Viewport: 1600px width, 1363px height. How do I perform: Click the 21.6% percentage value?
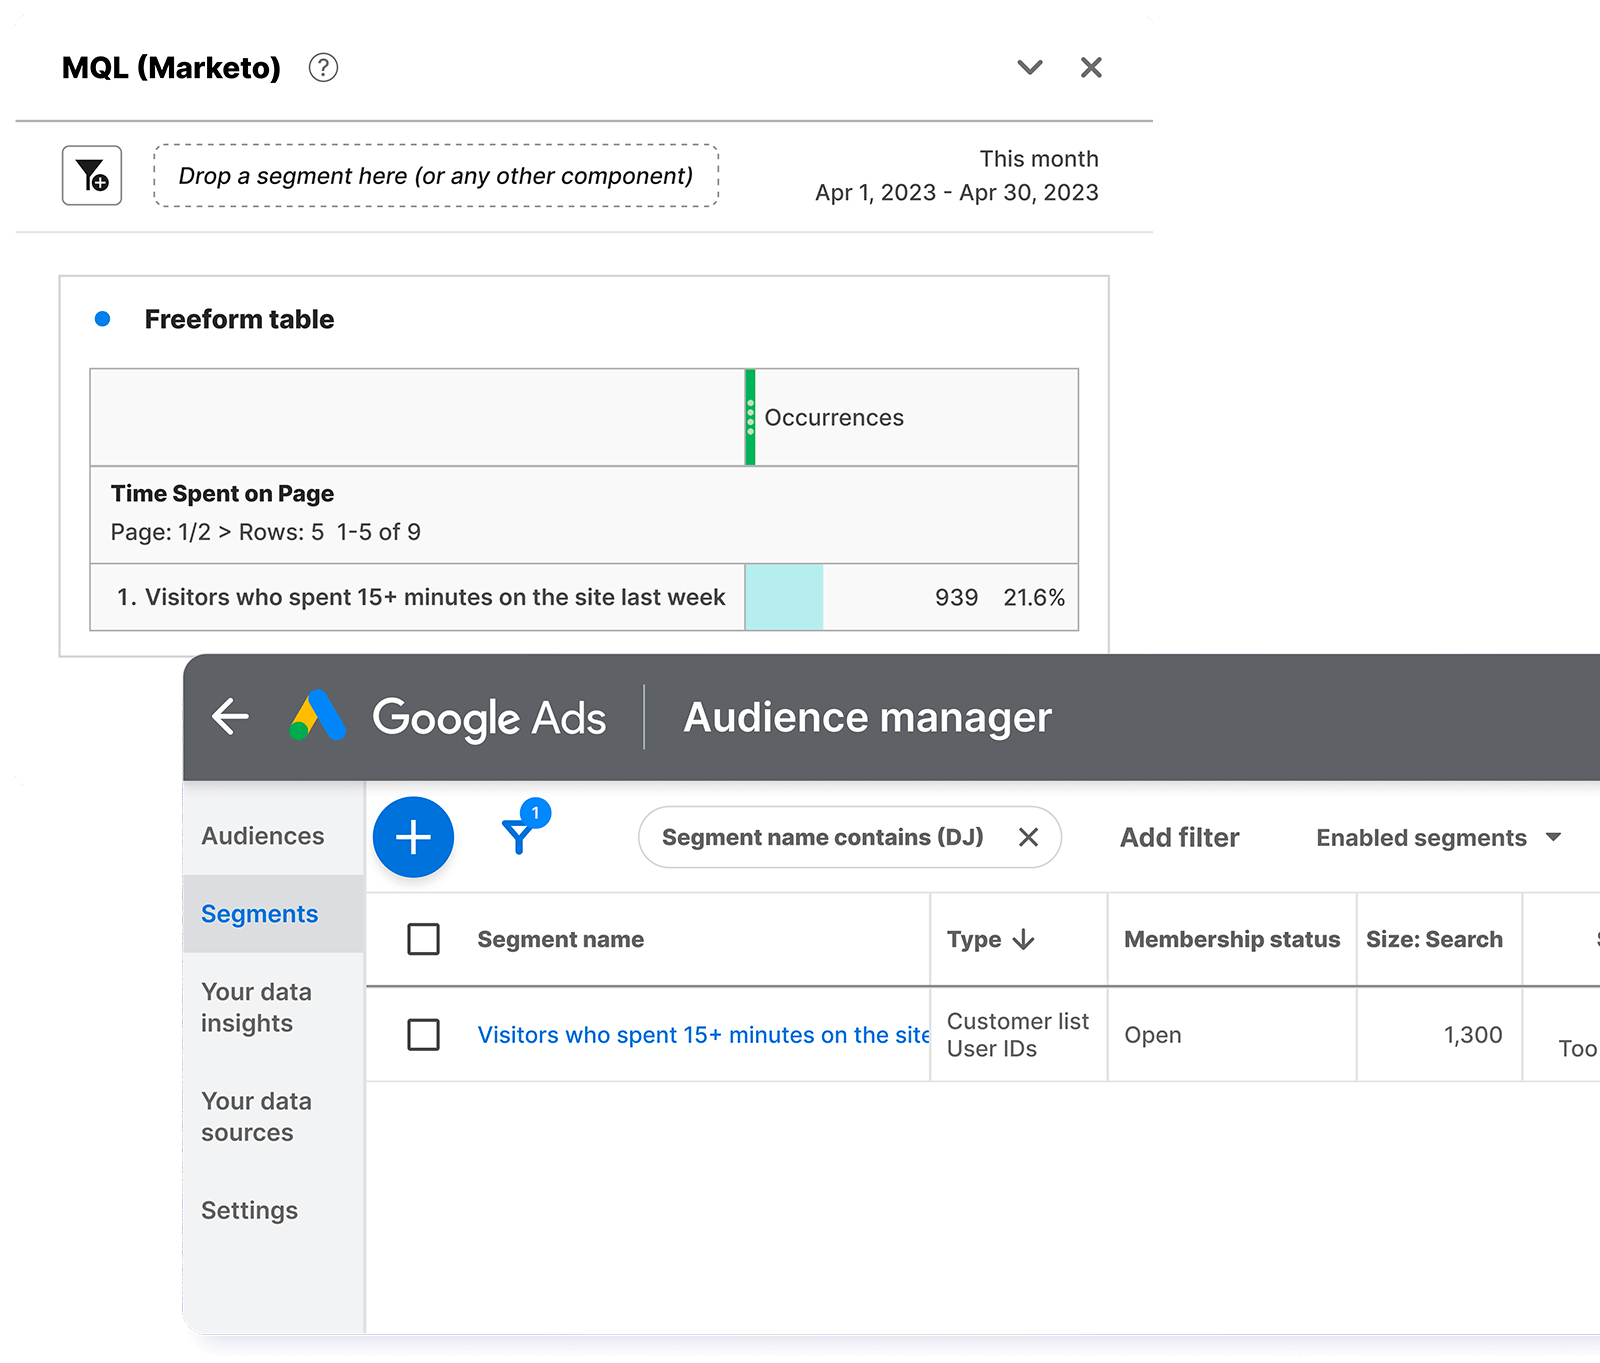point(1034,598)
